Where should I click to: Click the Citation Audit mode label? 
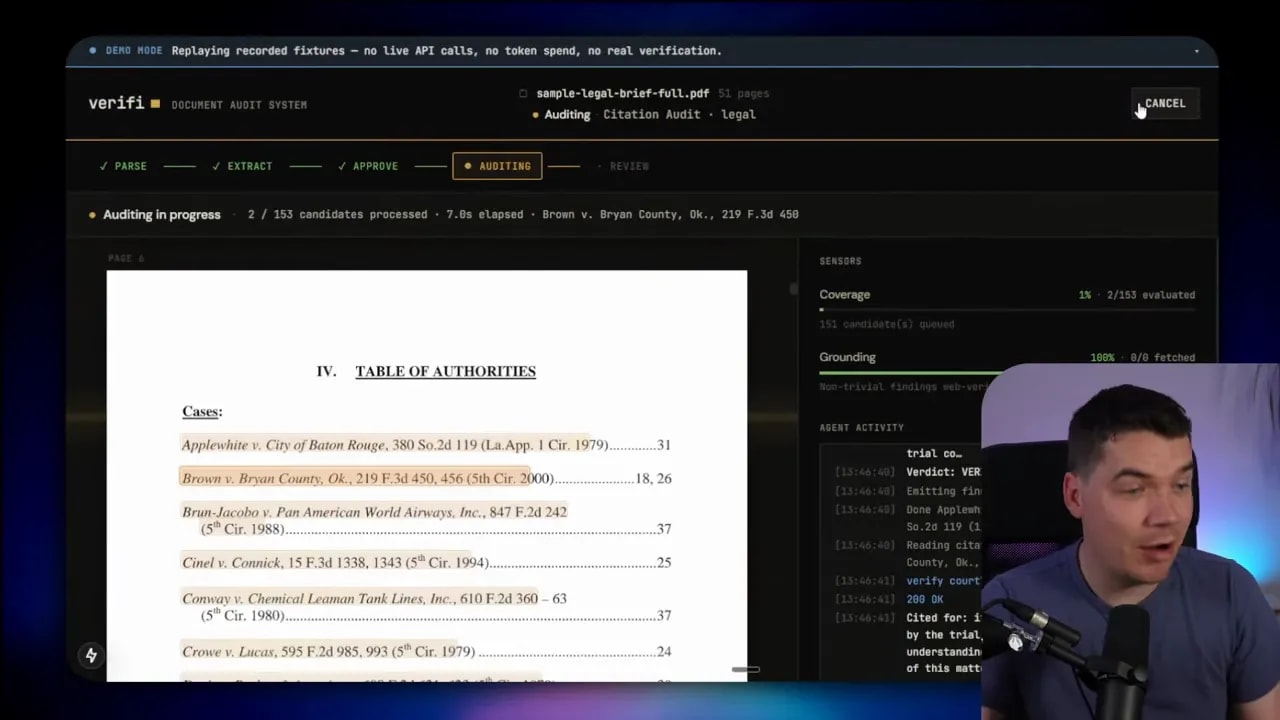pyautogui.click(x=652, y=114)
